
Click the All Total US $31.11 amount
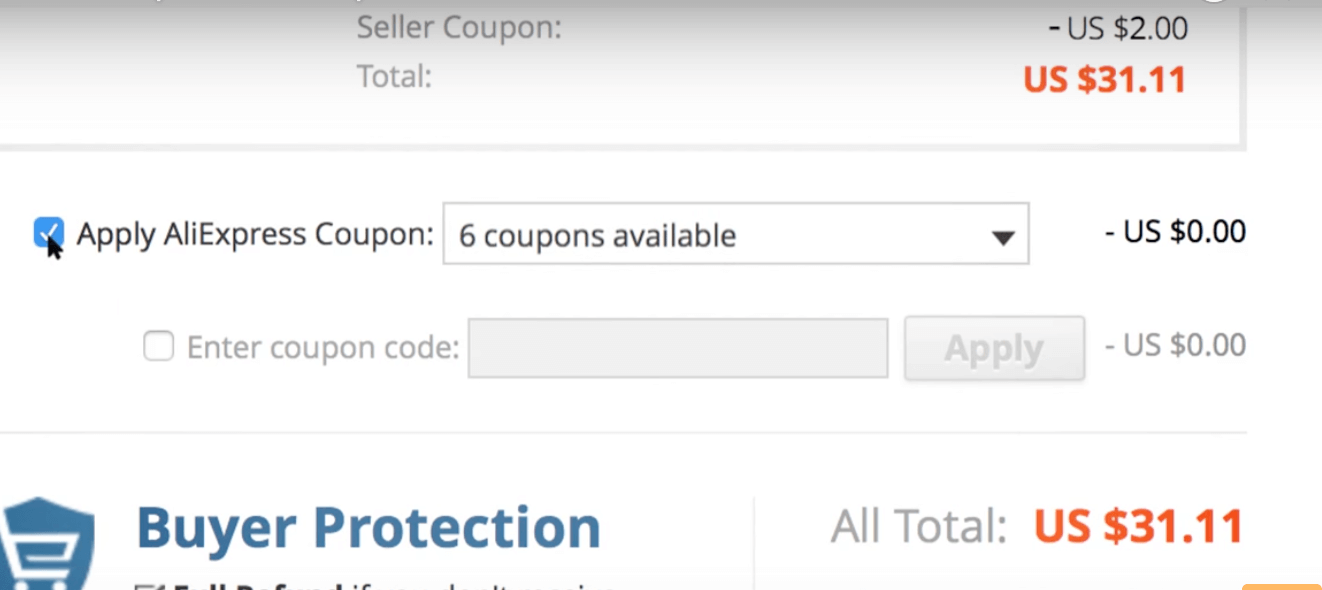pos(1138,526)
